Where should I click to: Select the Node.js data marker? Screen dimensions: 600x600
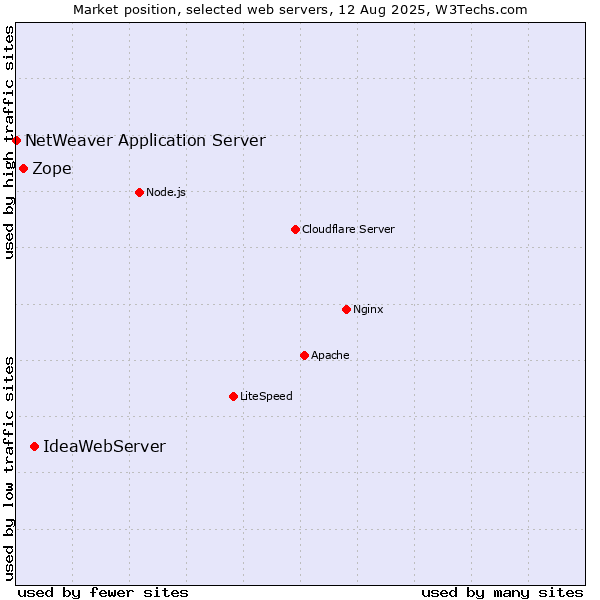(x=140, y=192)
